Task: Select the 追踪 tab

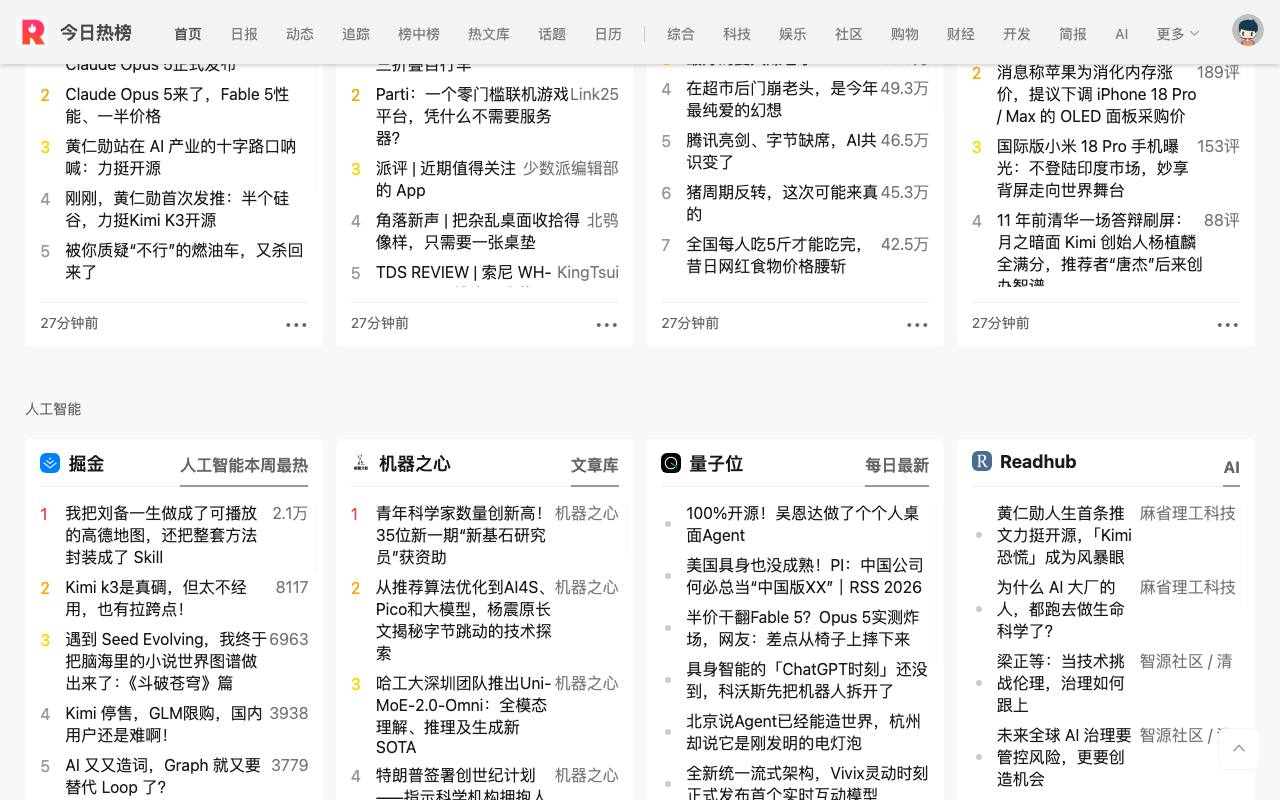Action: [356, 34]
